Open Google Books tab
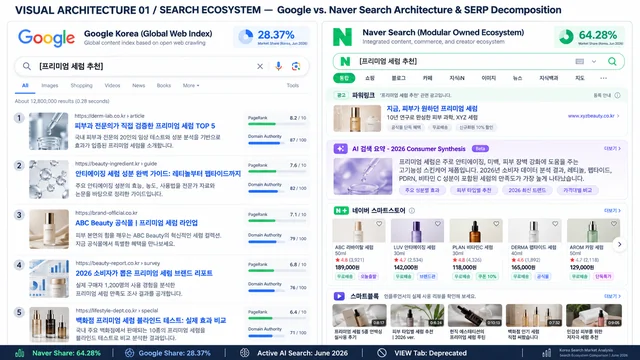Screen dimensions: 640x360 tap(164, 86)
